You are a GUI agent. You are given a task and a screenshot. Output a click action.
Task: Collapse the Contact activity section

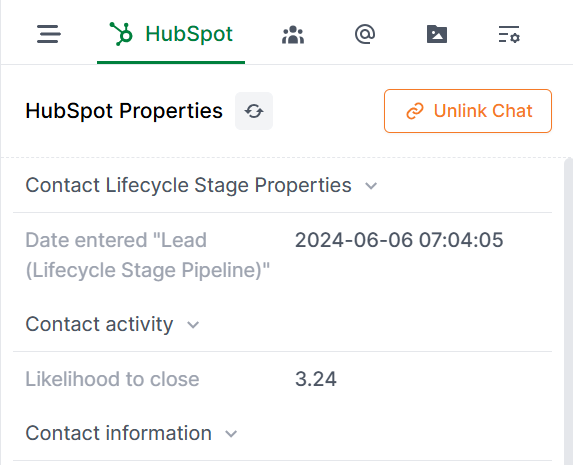[193, 325]
